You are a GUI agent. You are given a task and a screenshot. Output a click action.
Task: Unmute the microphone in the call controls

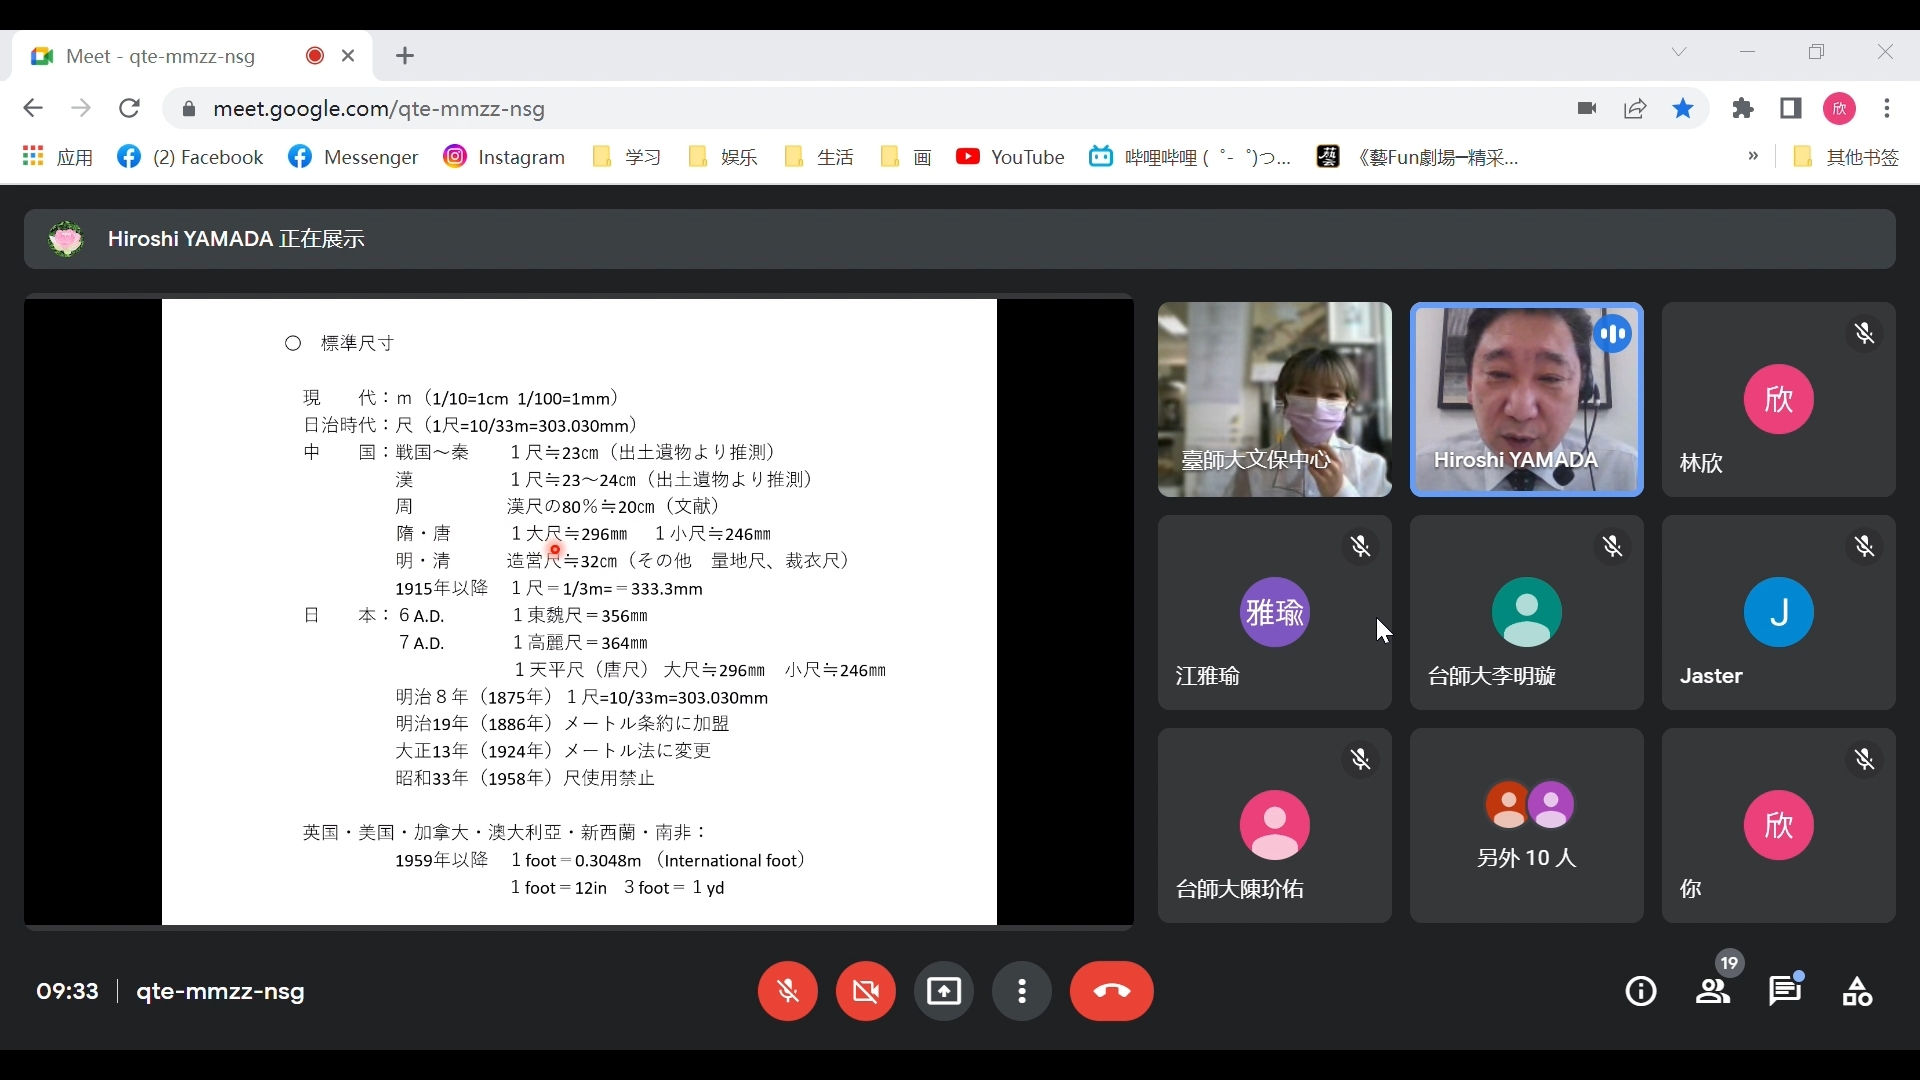click(x=788, y=992)
